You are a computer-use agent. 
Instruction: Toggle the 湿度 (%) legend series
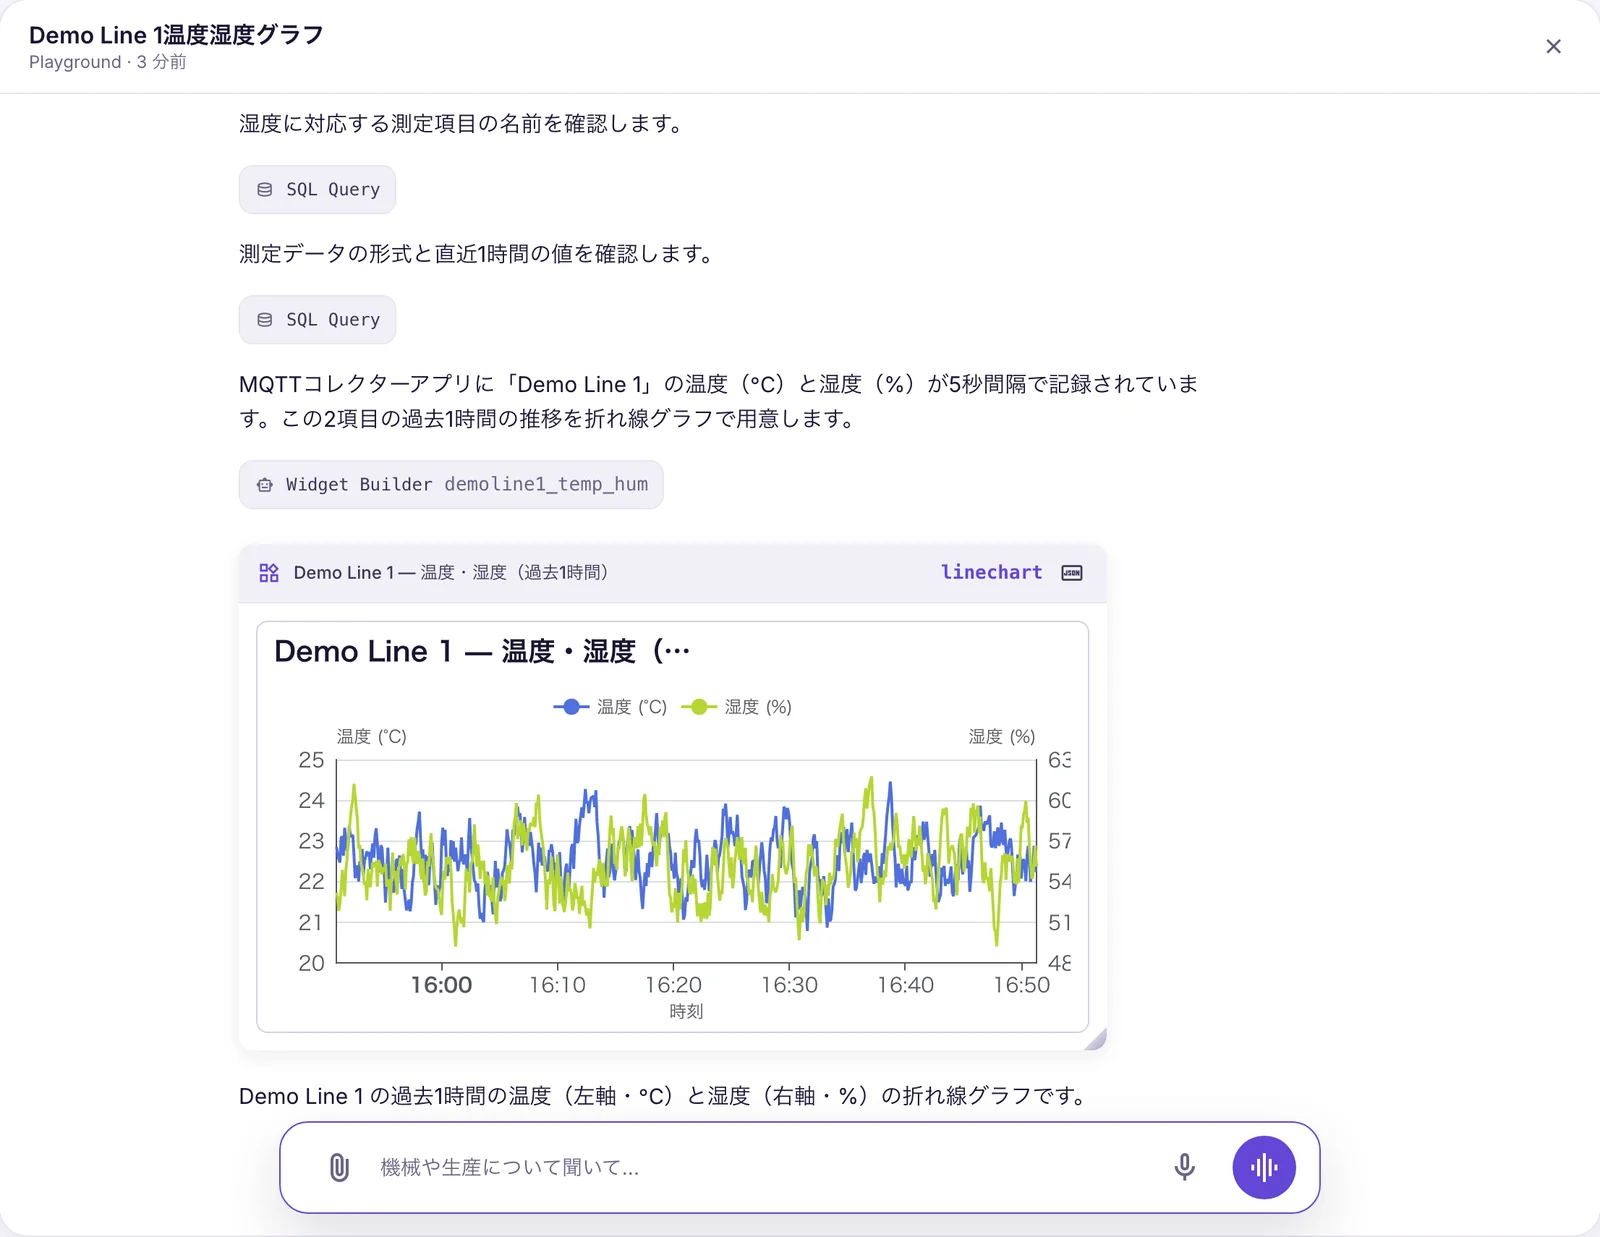tap(737, 707)
